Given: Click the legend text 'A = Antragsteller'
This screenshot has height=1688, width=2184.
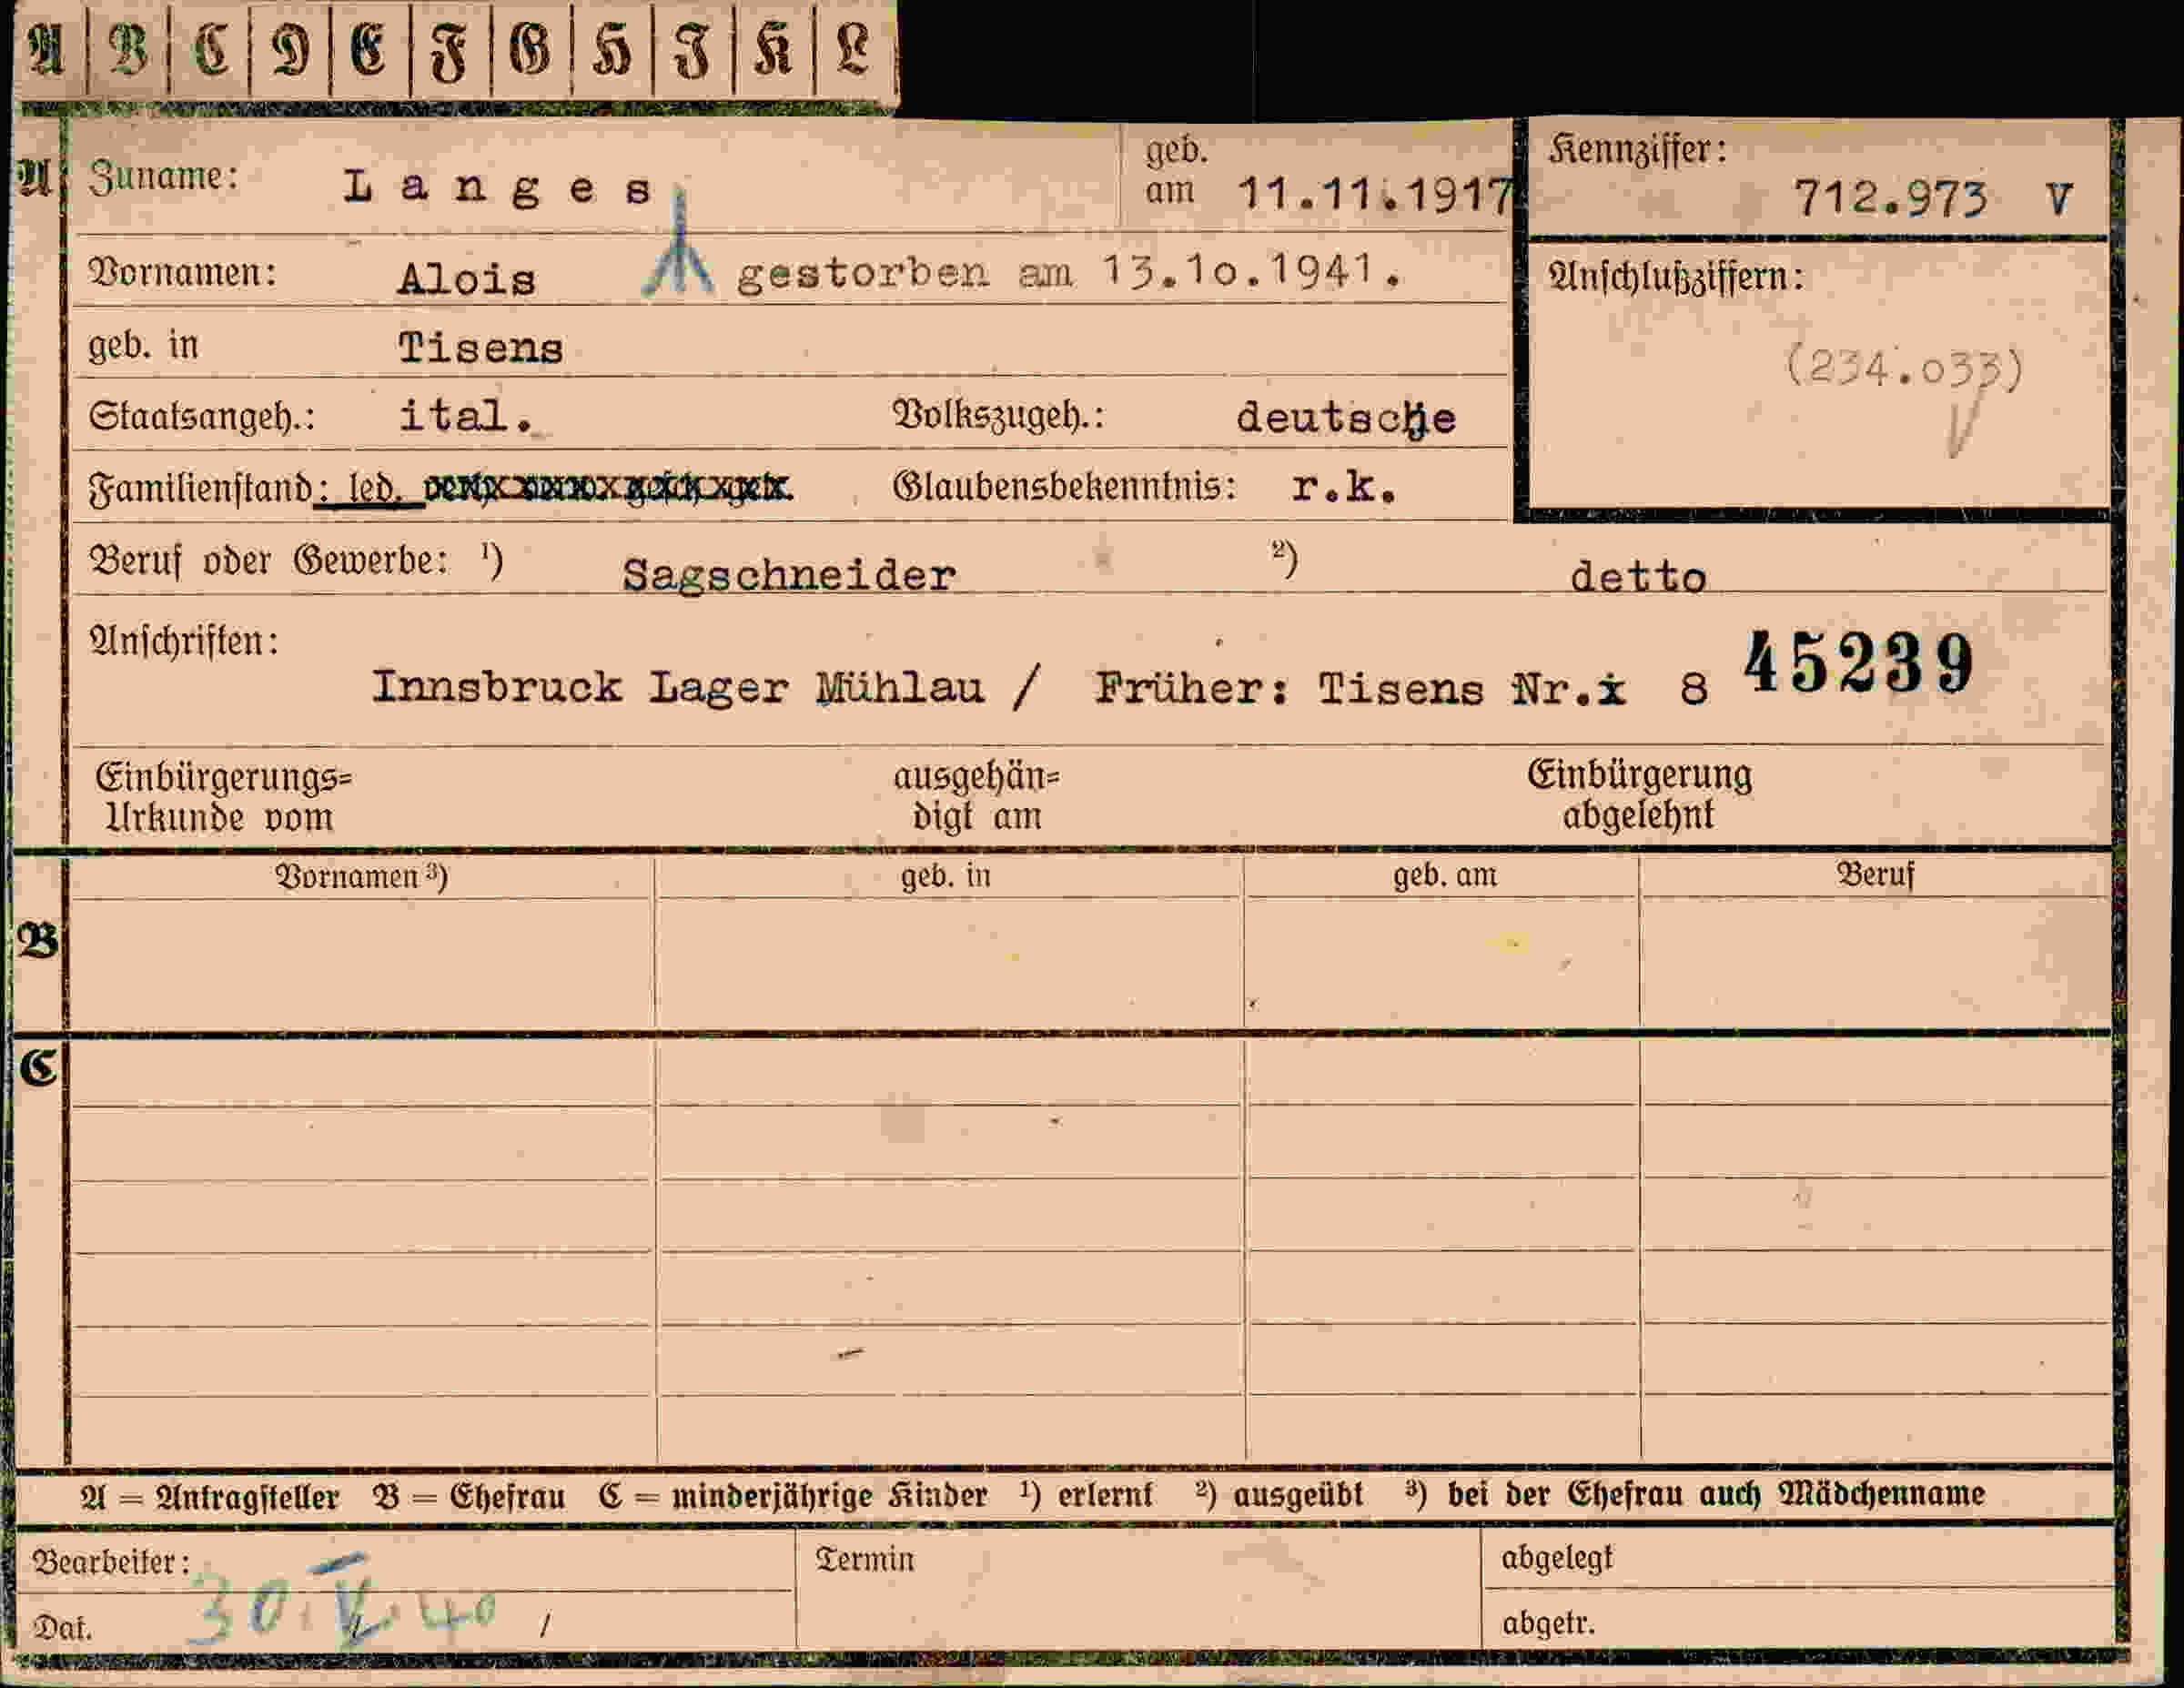Looking at the screenshot, I should (210, 1497).
